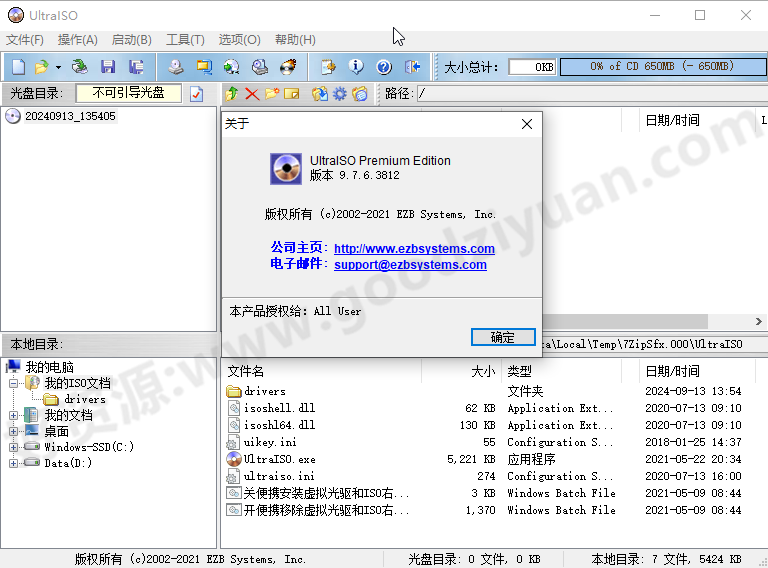
Task: Open the 启动(B) menu
Action: click(x=131, y=40)
